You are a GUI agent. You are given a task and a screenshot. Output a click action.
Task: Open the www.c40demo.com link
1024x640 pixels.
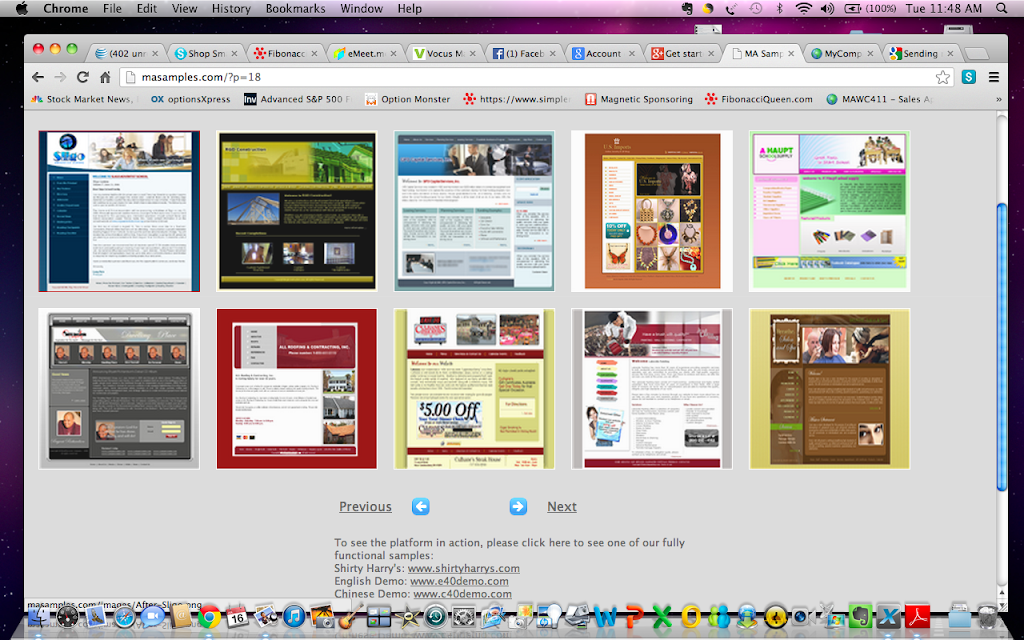point(462,594)
